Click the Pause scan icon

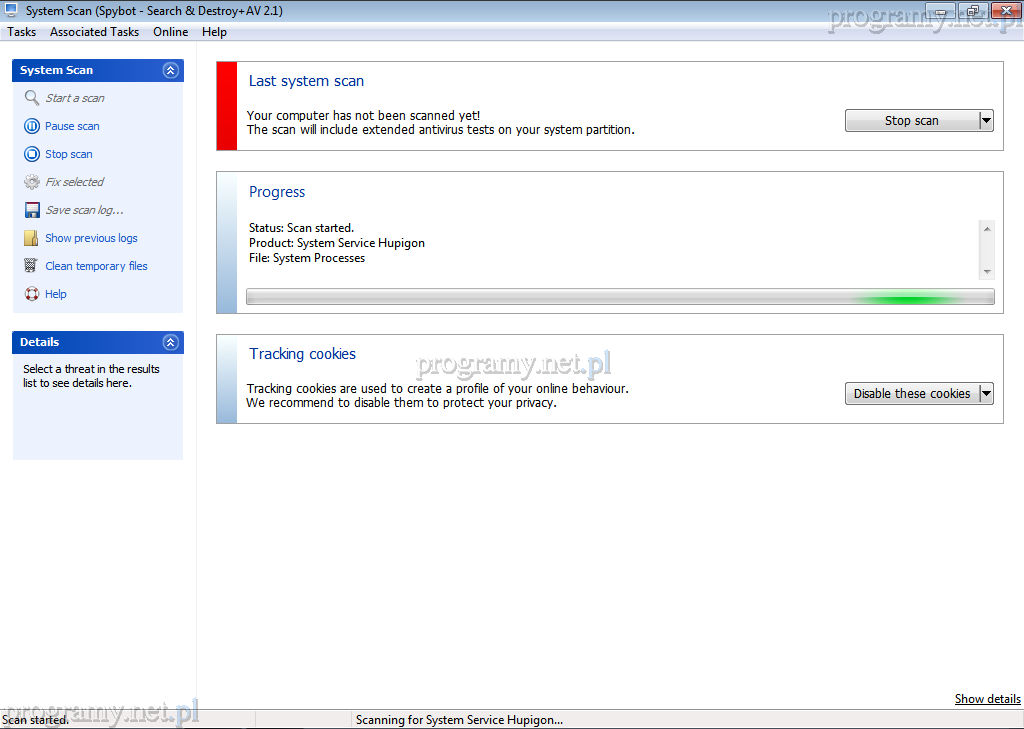tap(32, 126)
